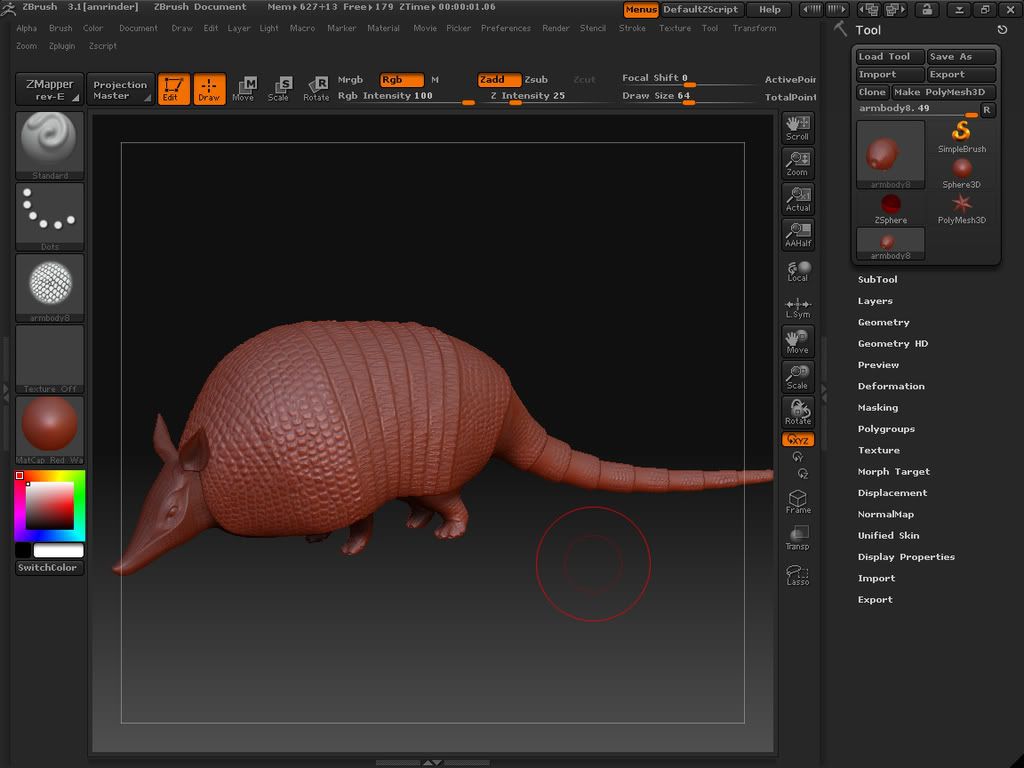Click the Actual size icon
Viewport: 1024px width, 768px height.
(x=798, y=198)
